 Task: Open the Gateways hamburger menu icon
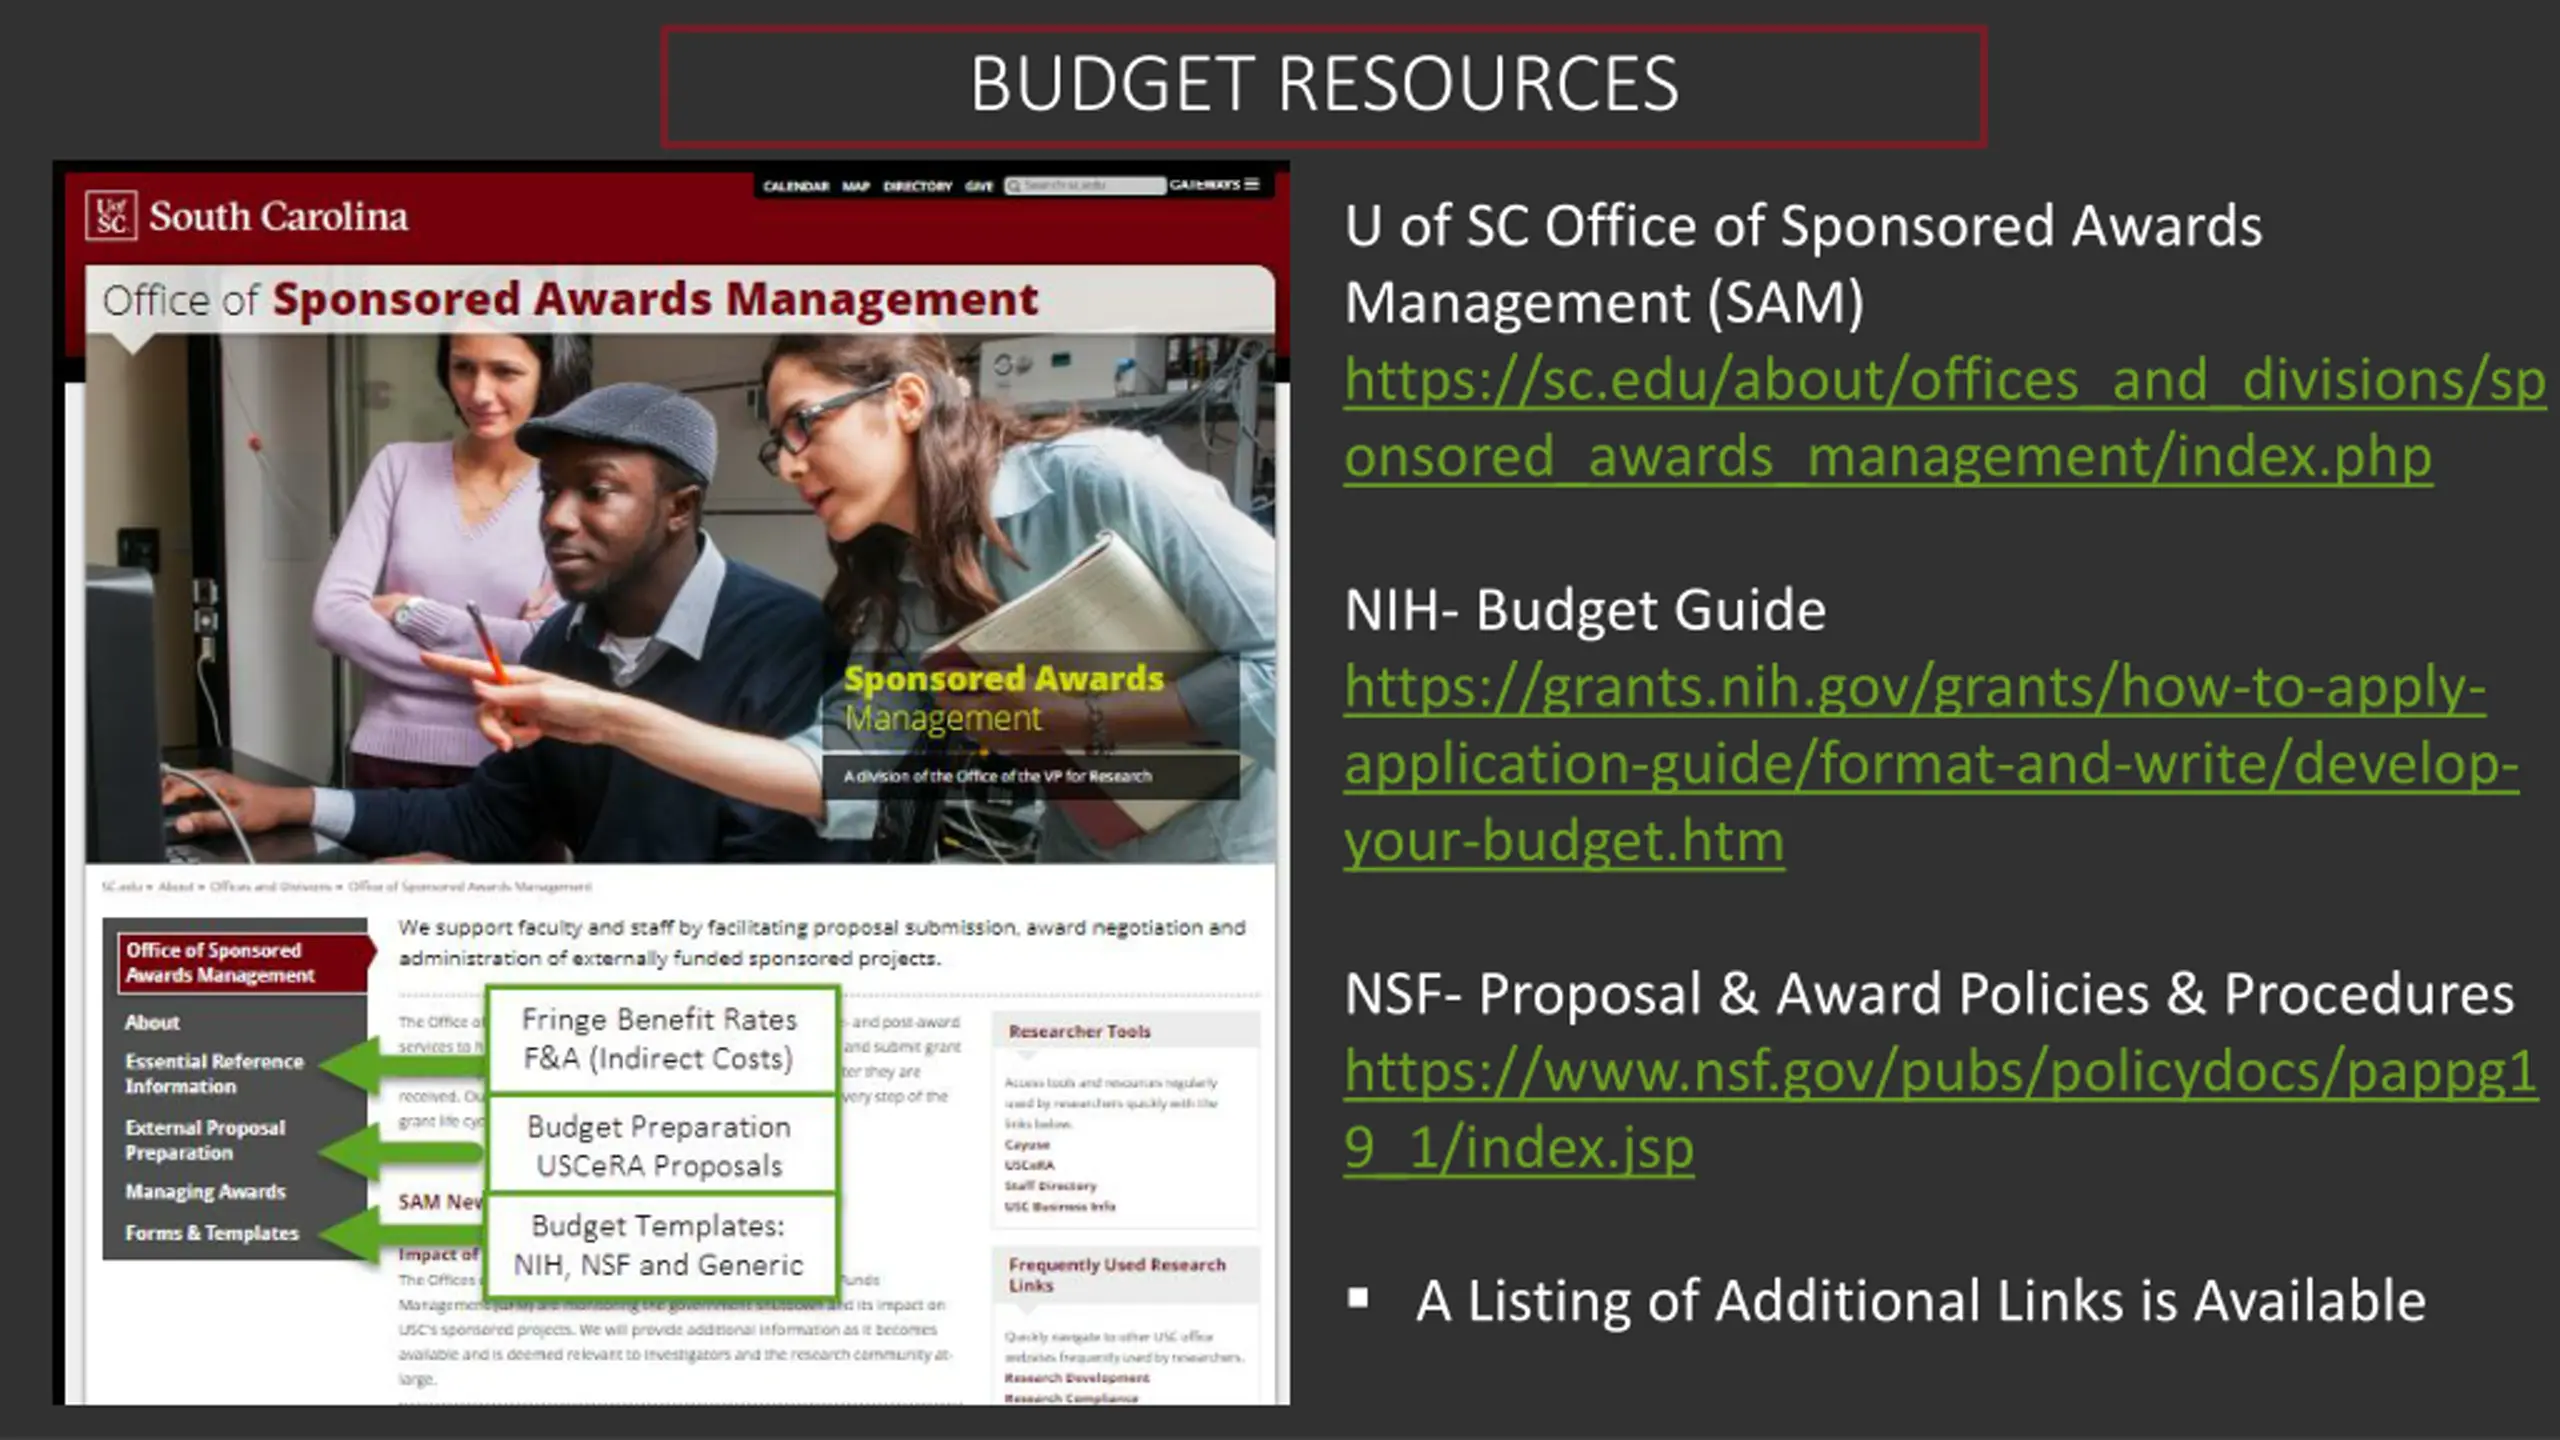click(x=1251, y=185)
